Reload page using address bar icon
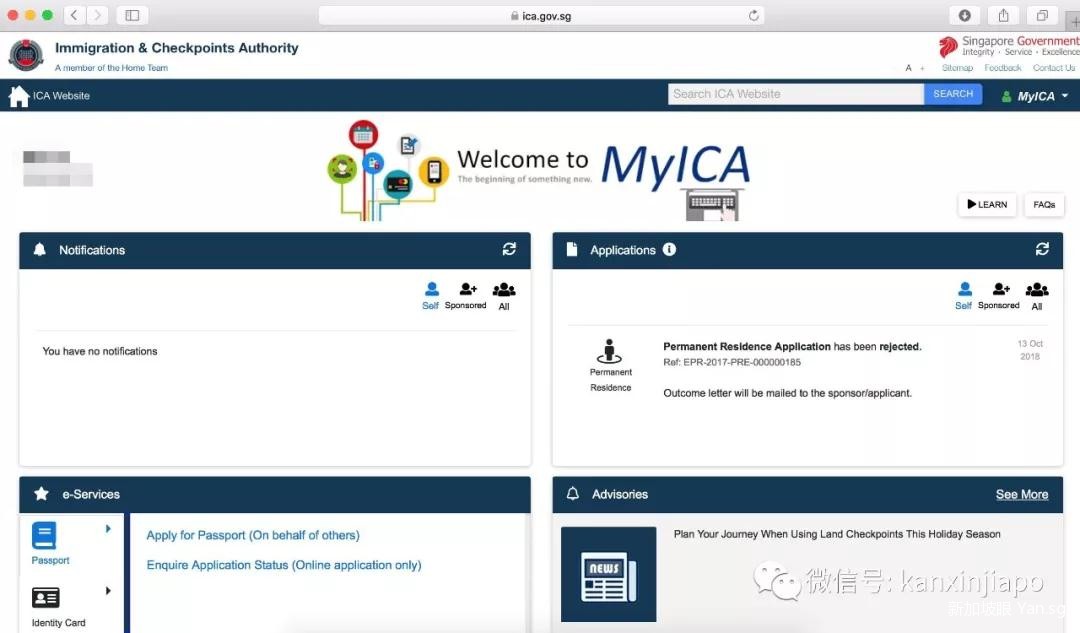The width and height of the screenshot is (1080, 633). click(x=754, y=16)
